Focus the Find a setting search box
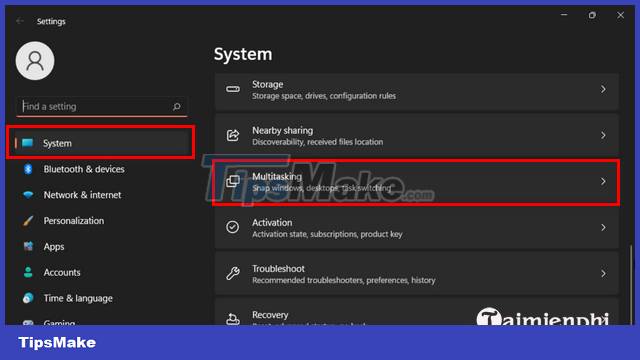The width and height of the screenshot is (640, 360). click(102, 107)
